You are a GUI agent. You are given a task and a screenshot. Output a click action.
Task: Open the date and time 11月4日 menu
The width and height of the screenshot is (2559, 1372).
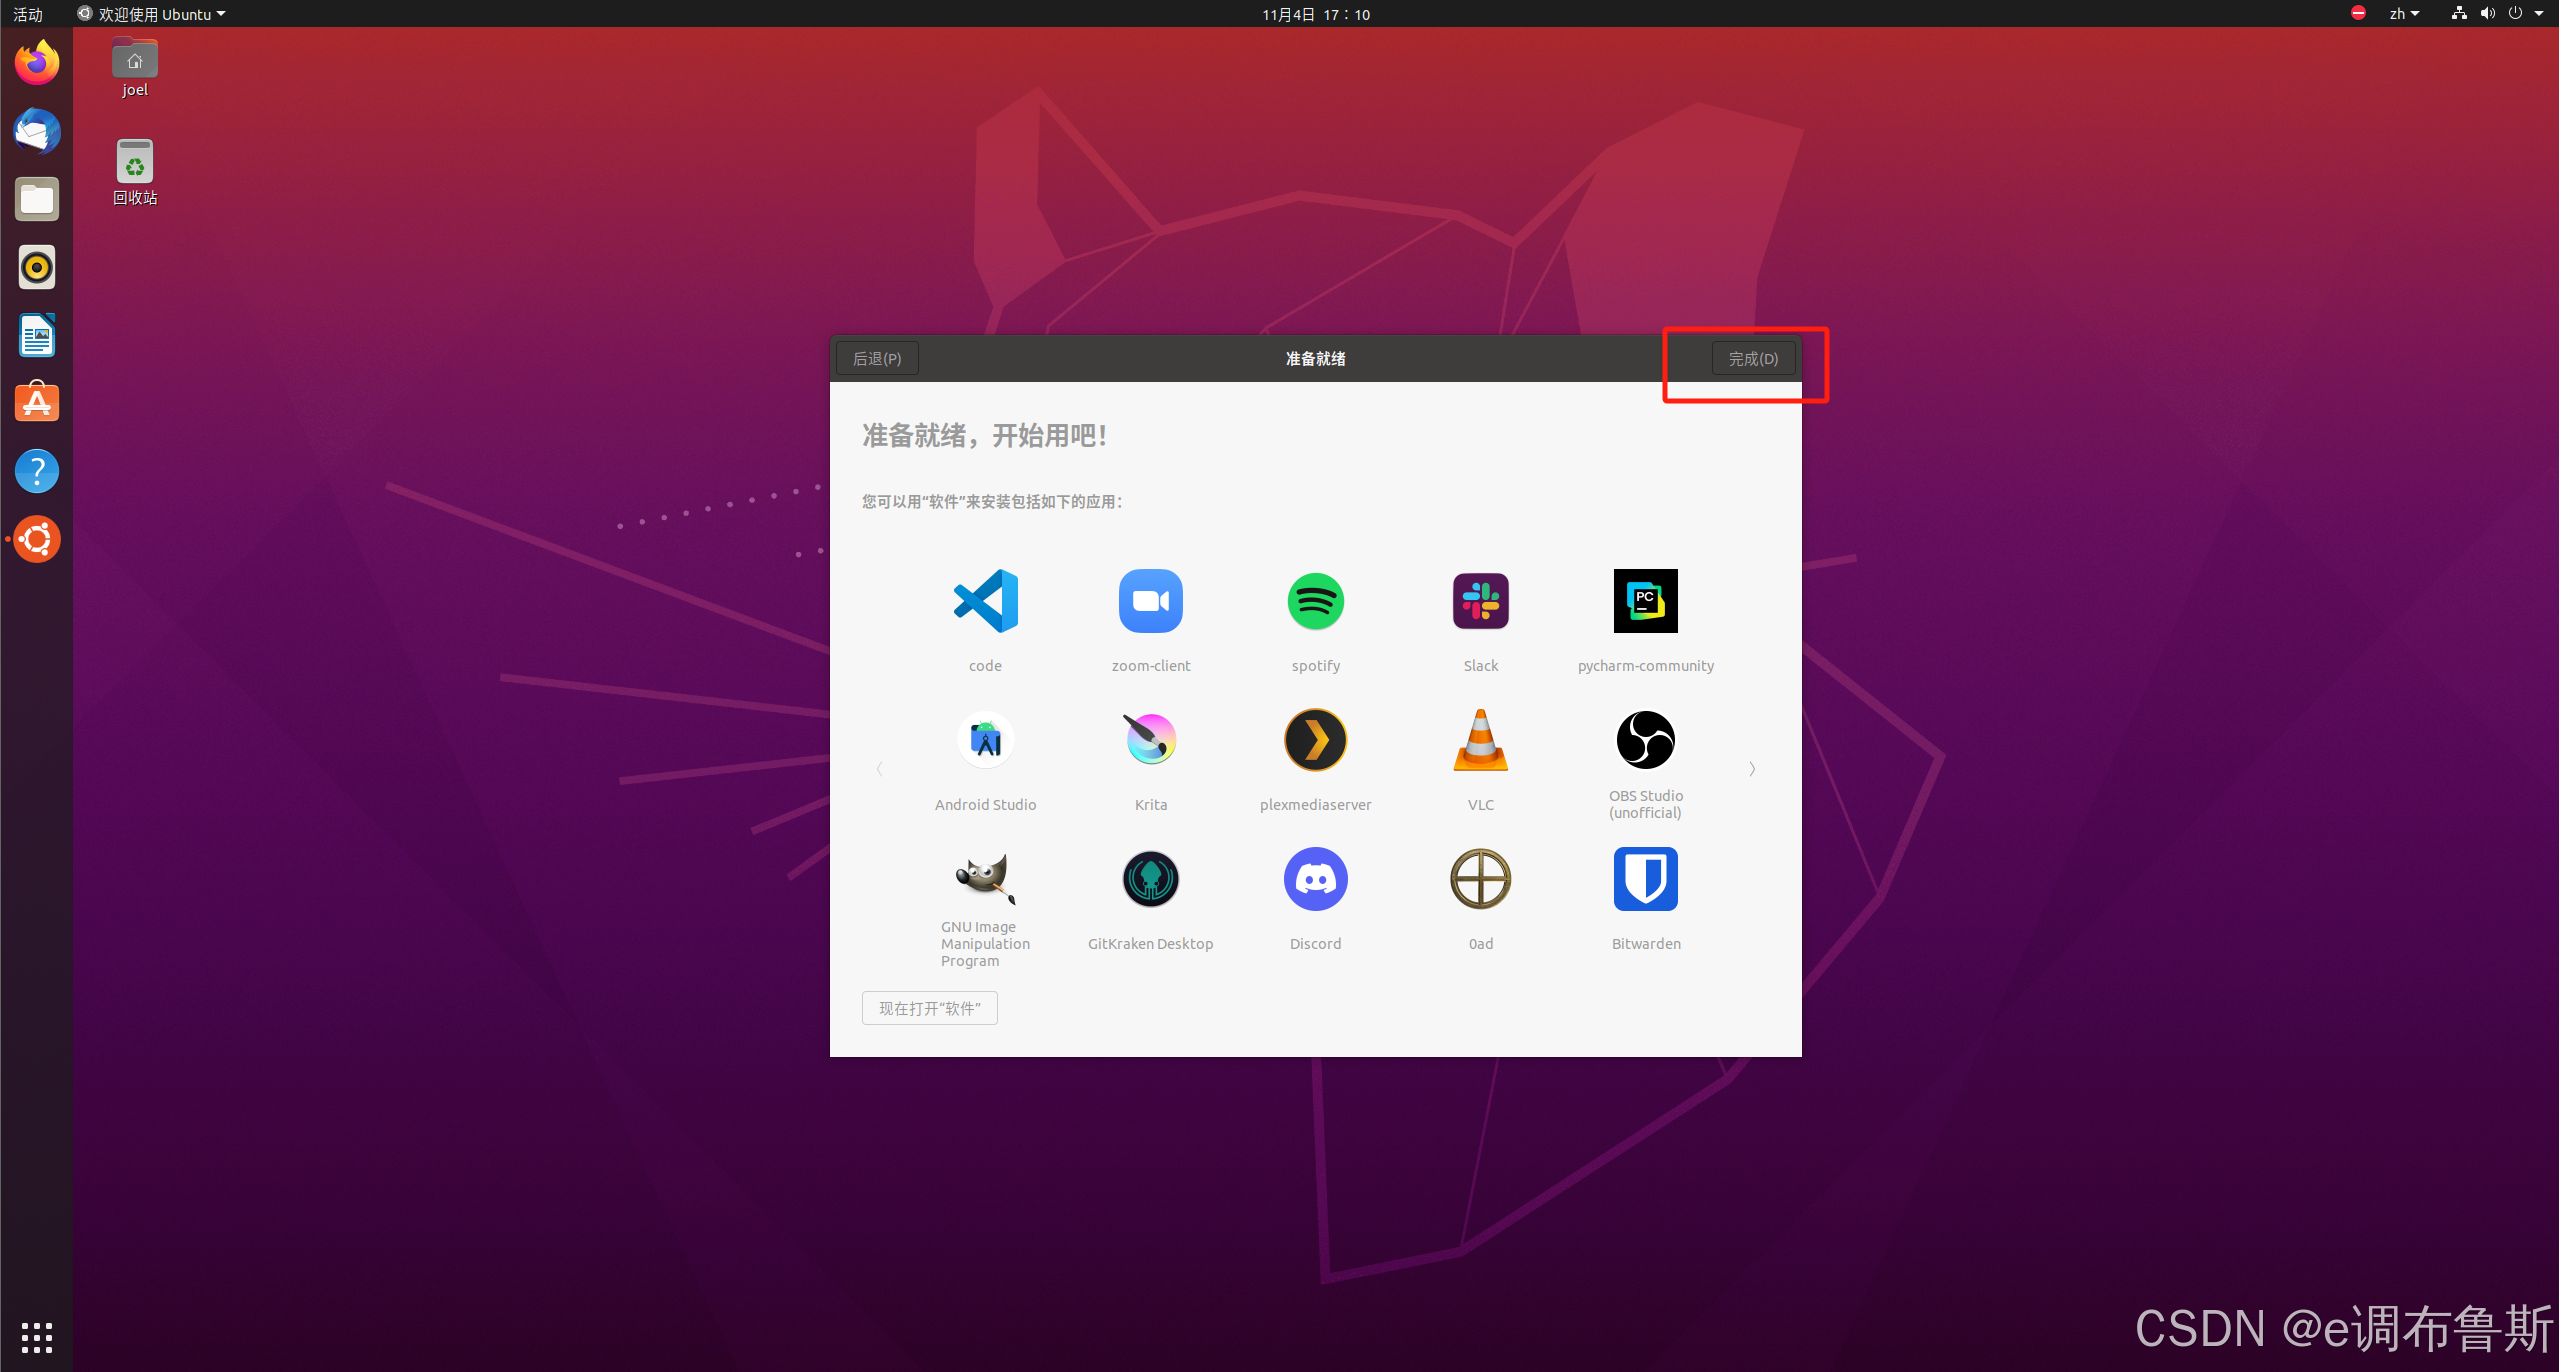[x=1316, y=14]
